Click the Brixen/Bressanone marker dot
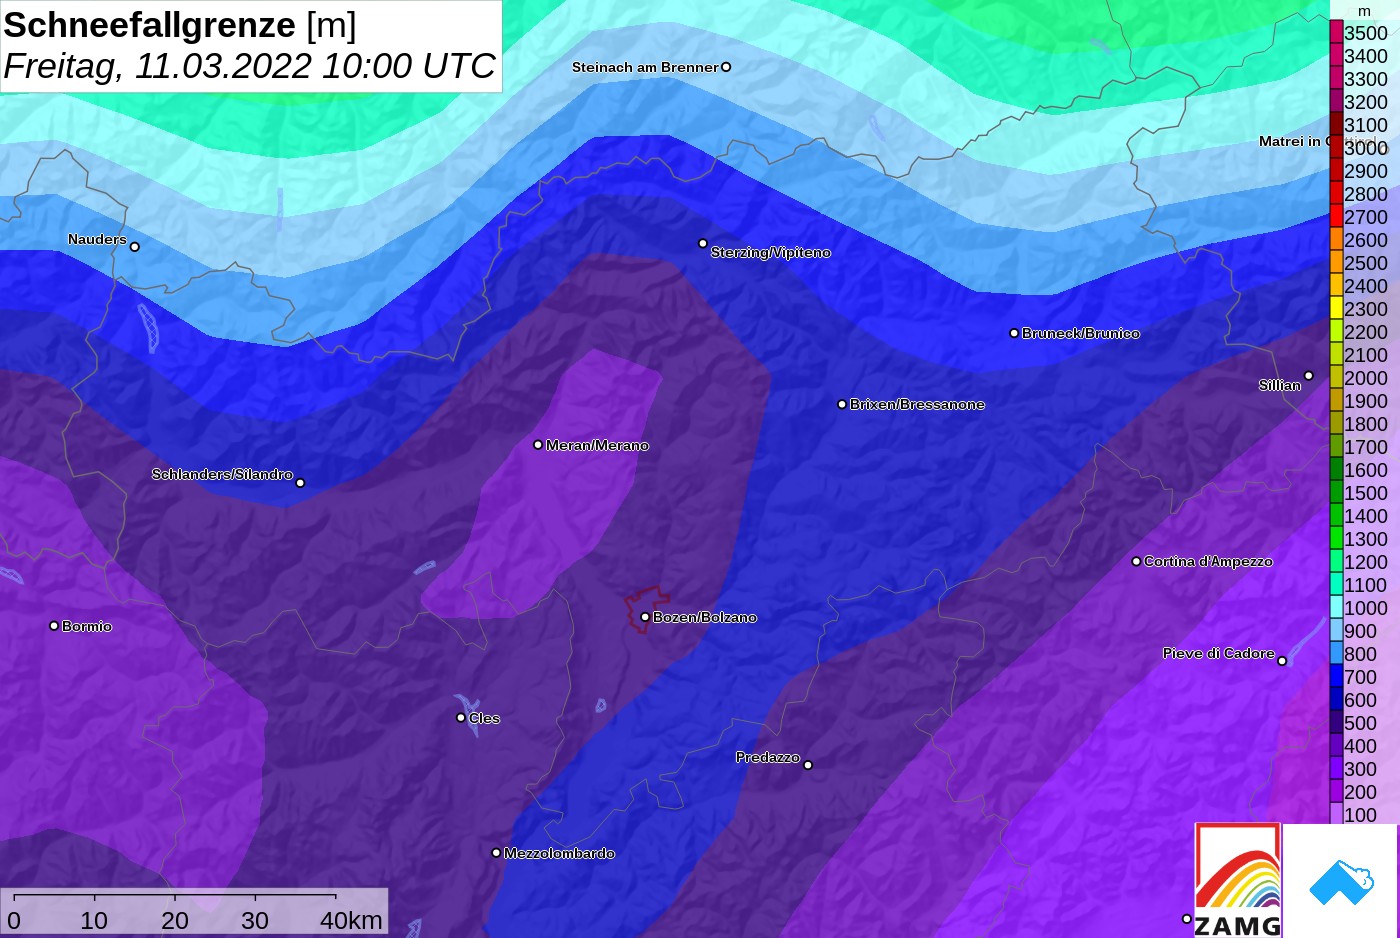Image resolution: width=1400 pixels, height=938 pixels. (842, 404)
